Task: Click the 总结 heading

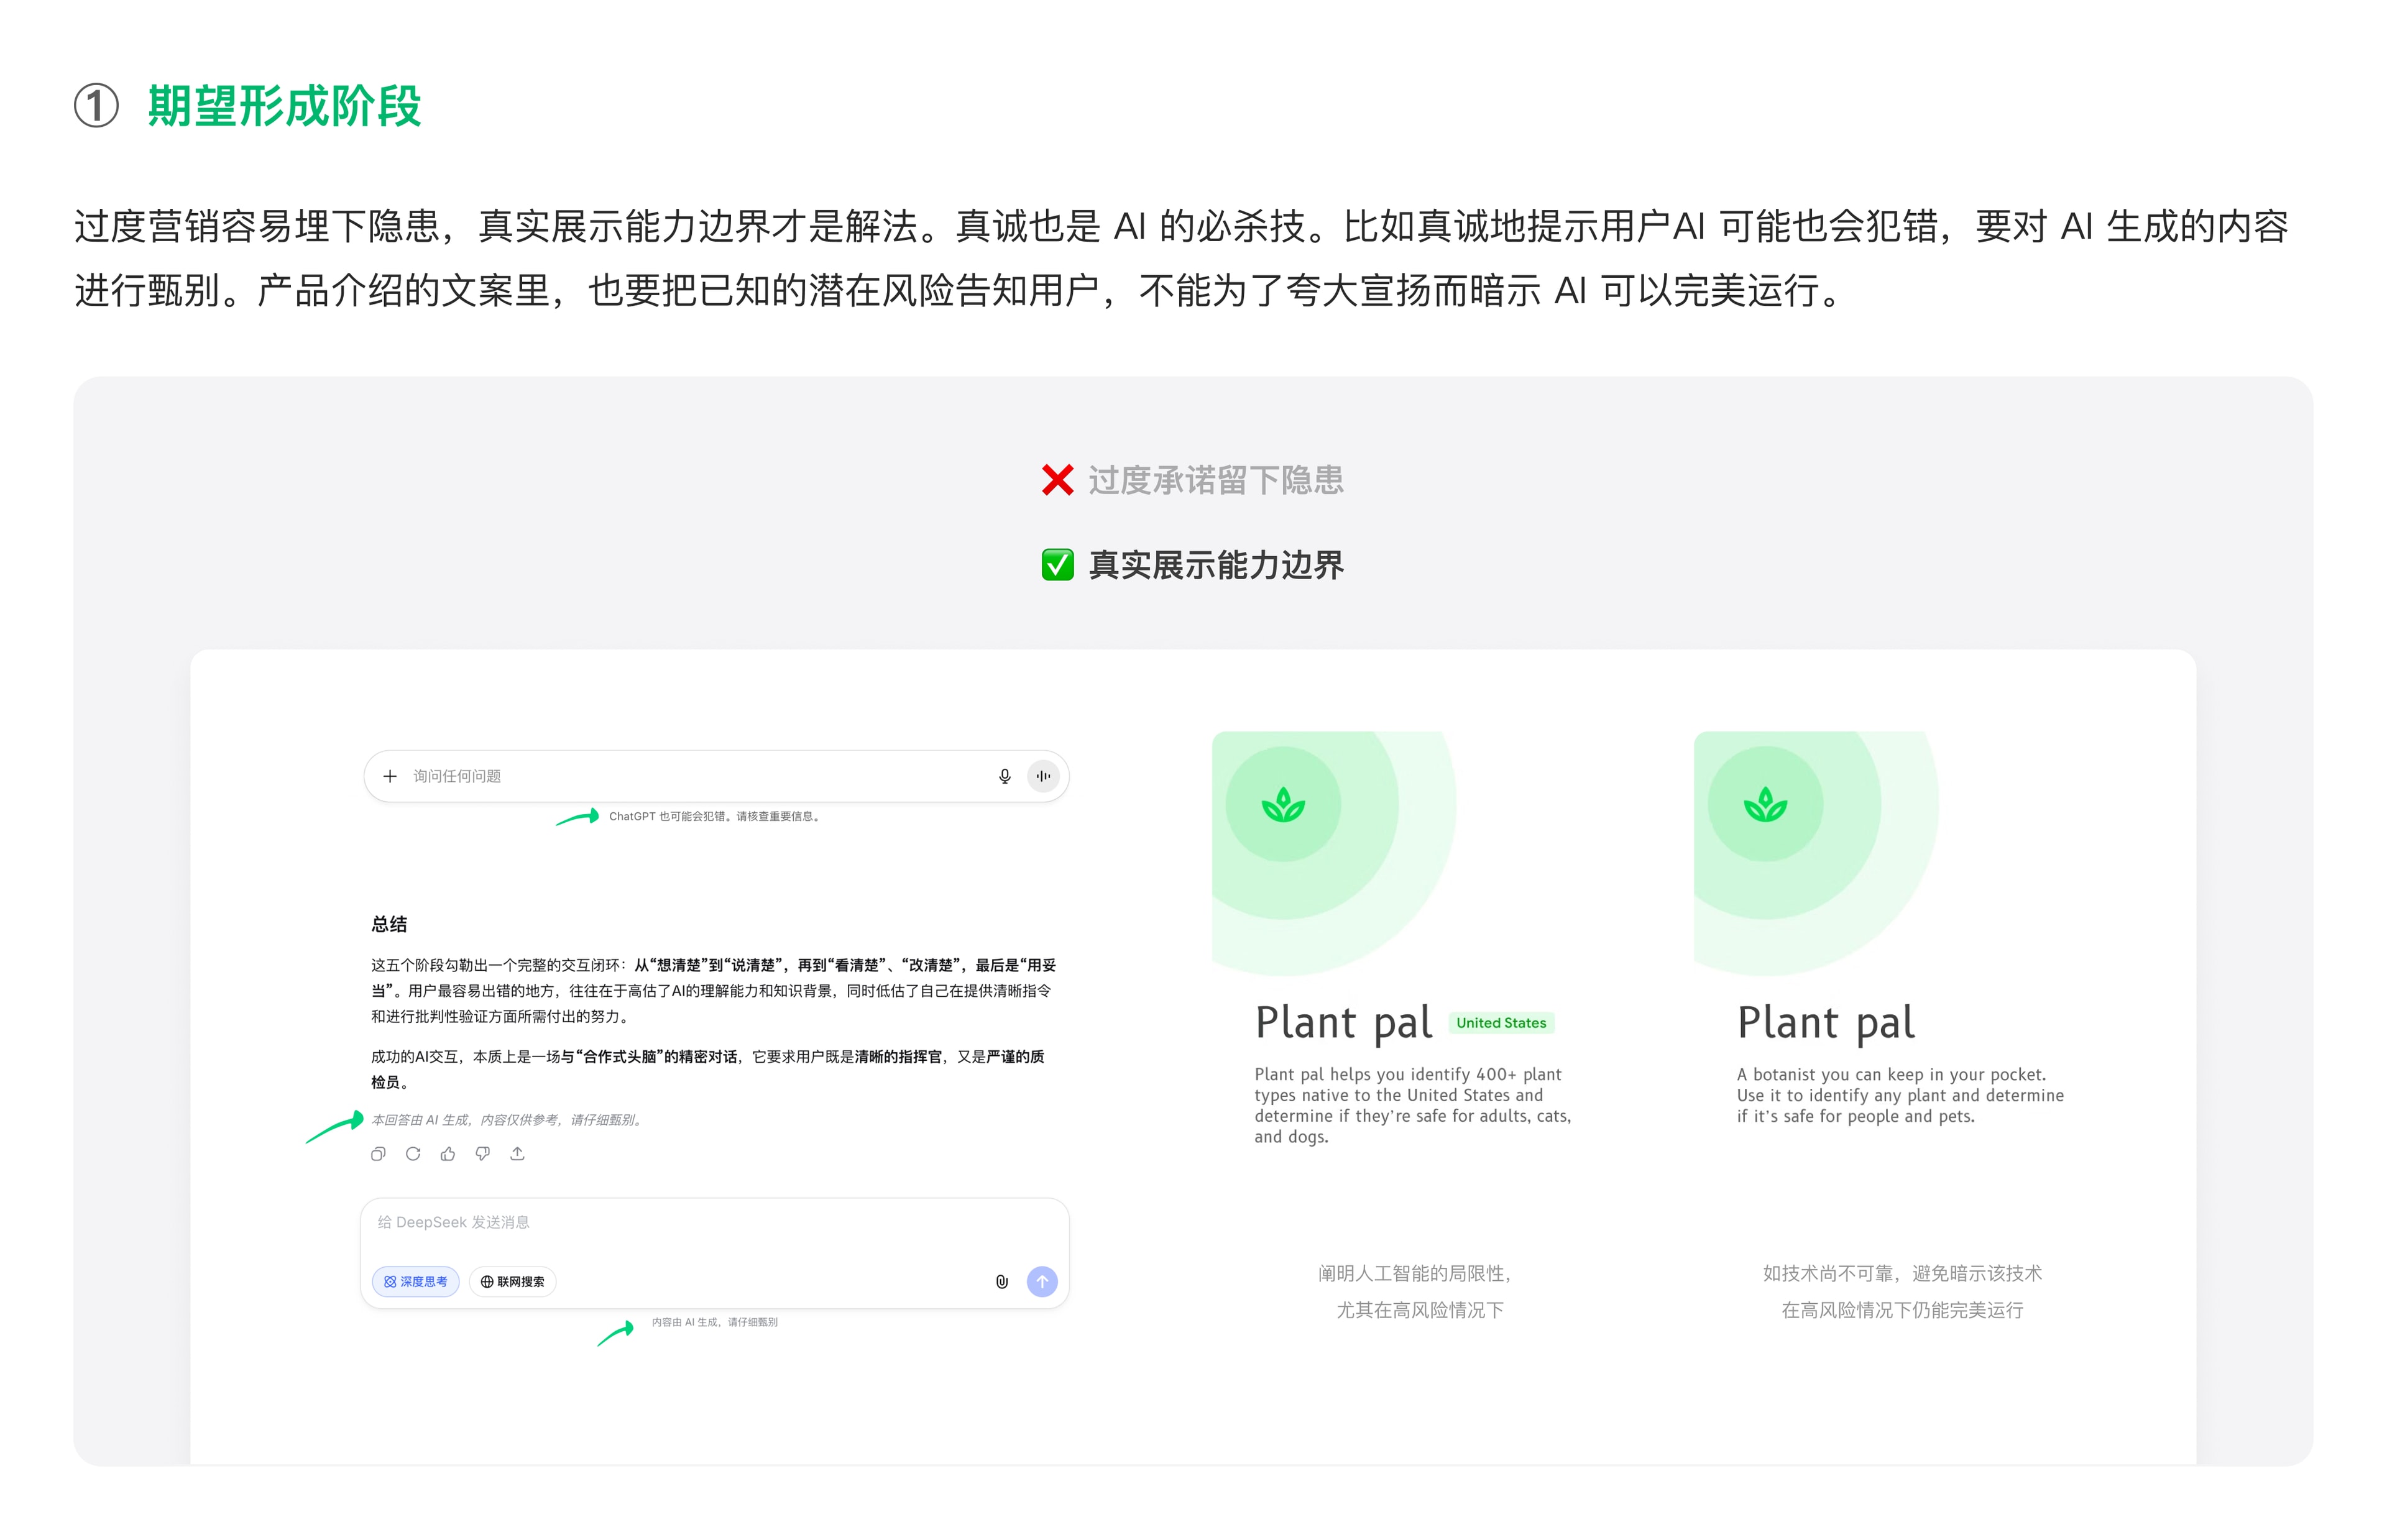Action: pyautogui.click(x=389, y=924)
